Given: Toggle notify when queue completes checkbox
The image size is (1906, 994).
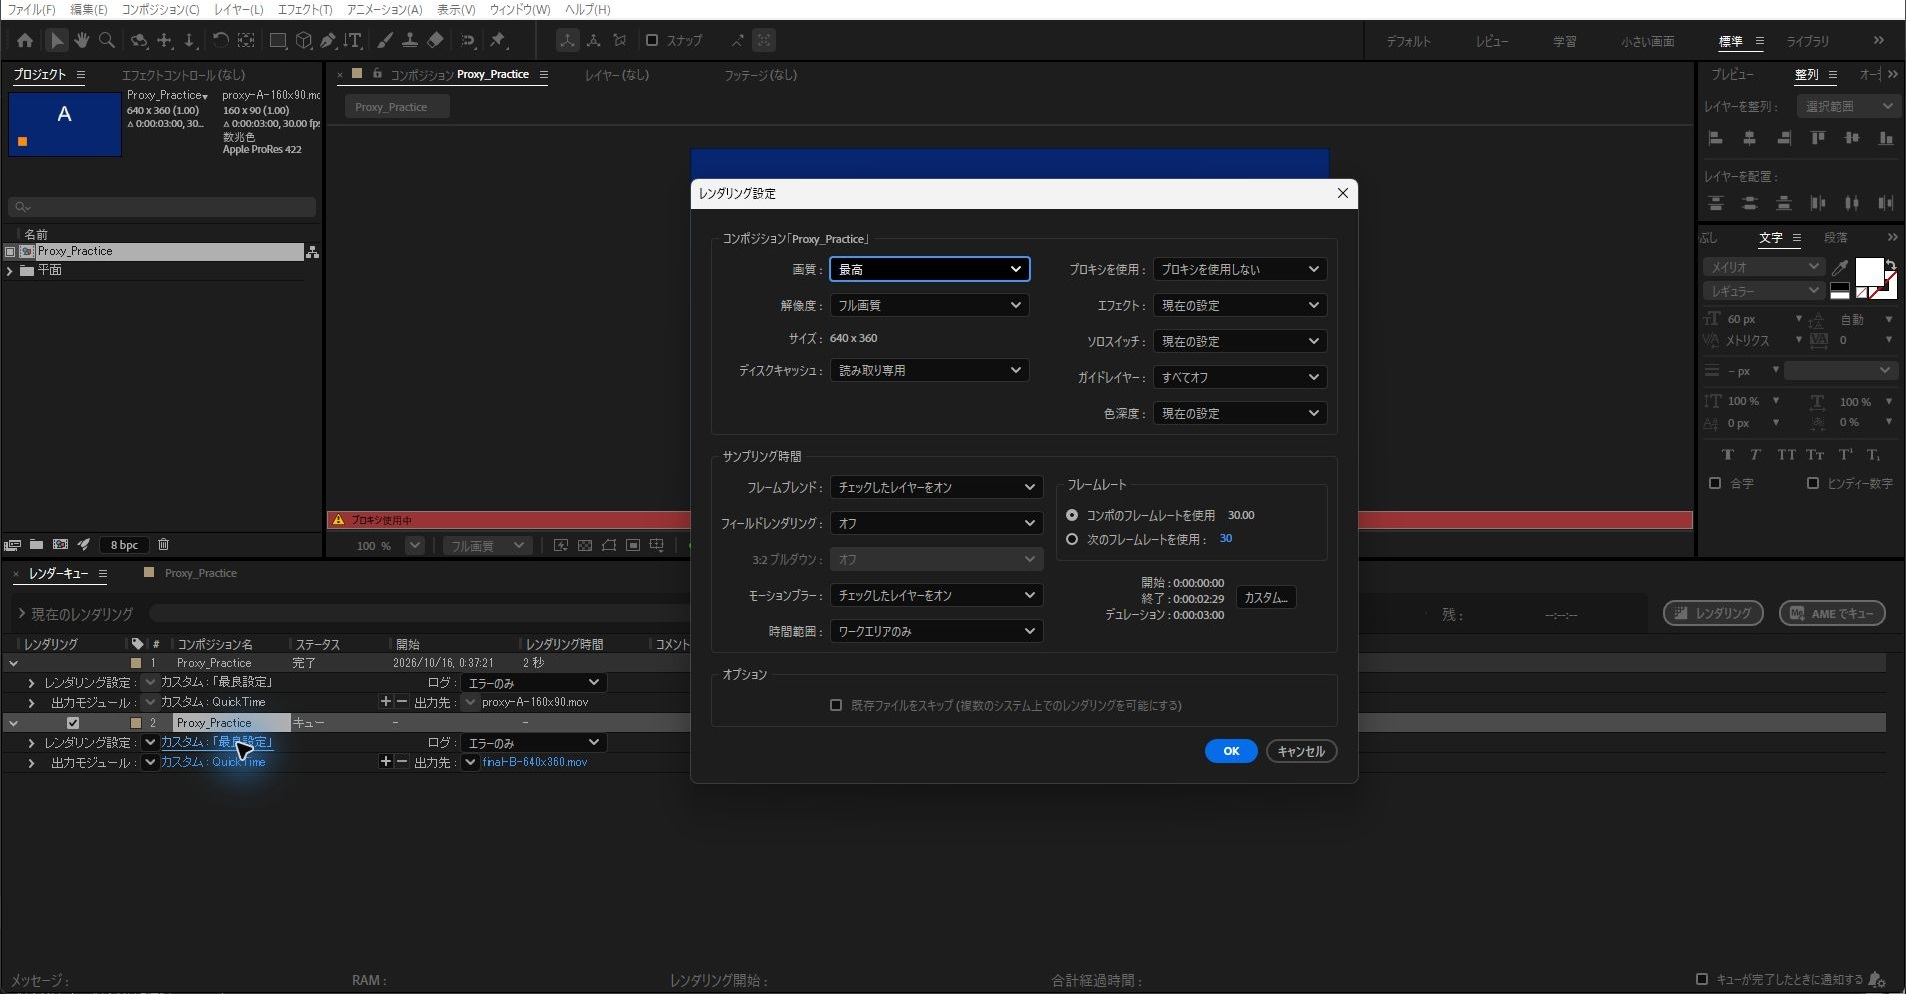Looking at the screenshot, I should (x=1702, y=979).
